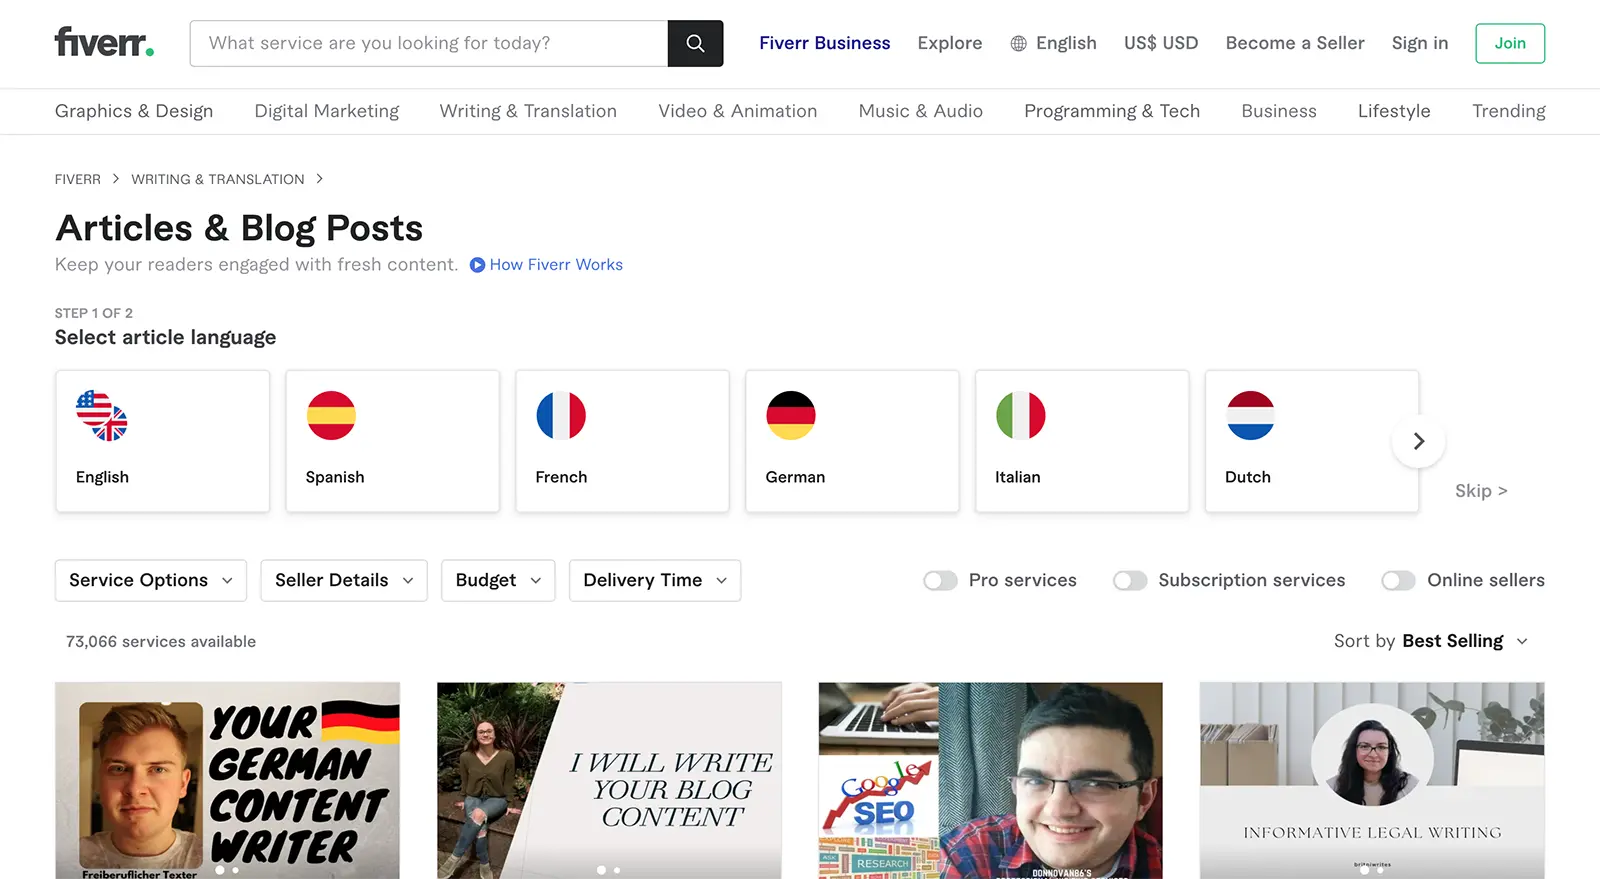Click the next languages arrow
Image resolution: width=1600 pixels, height=879 pixels.
pyautogui.click(x=1418, y=441)
